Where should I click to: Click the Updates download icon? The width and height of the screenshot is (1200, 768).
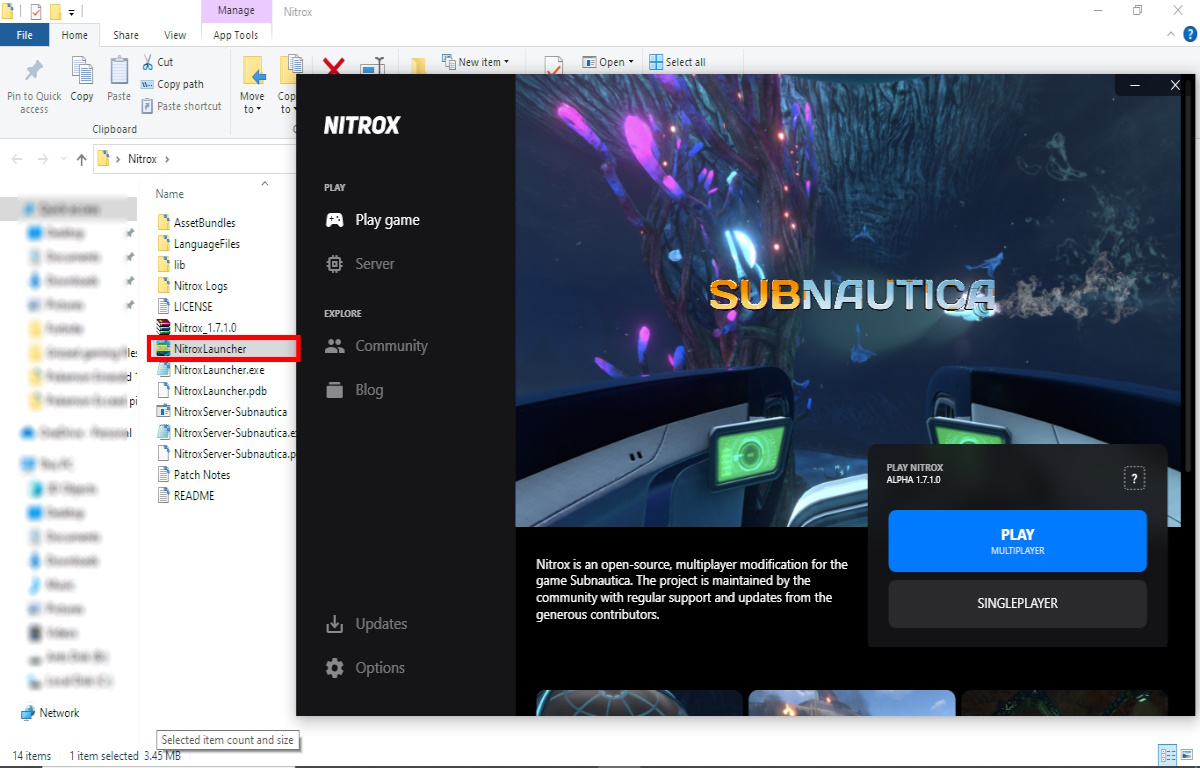click(335, 624)
